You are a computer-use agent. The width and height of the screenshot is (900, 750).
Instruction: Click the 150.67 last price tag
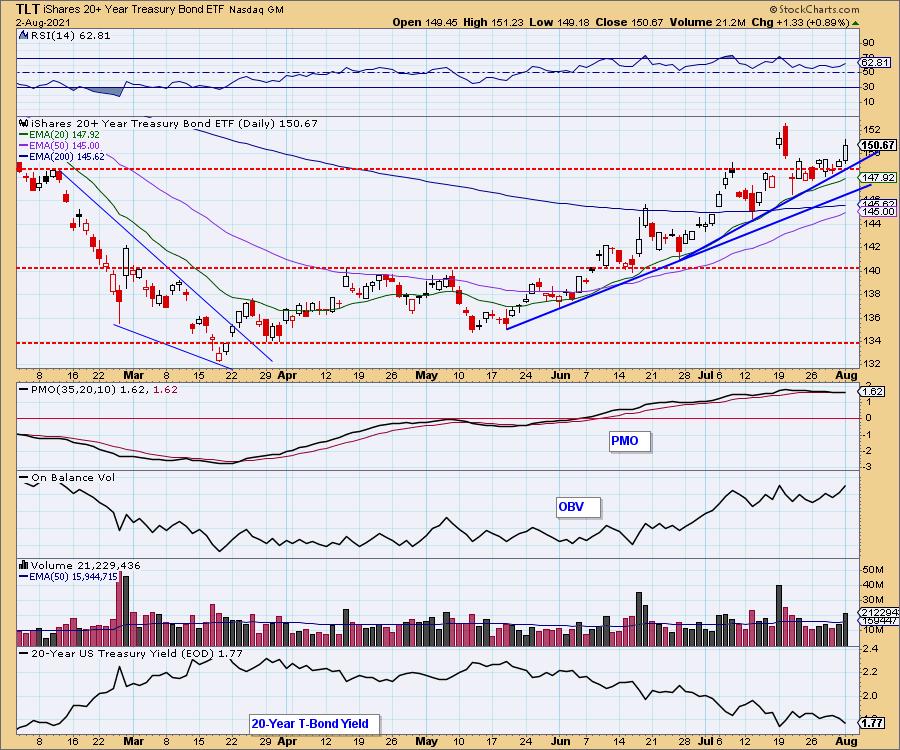tap(878, 145)
